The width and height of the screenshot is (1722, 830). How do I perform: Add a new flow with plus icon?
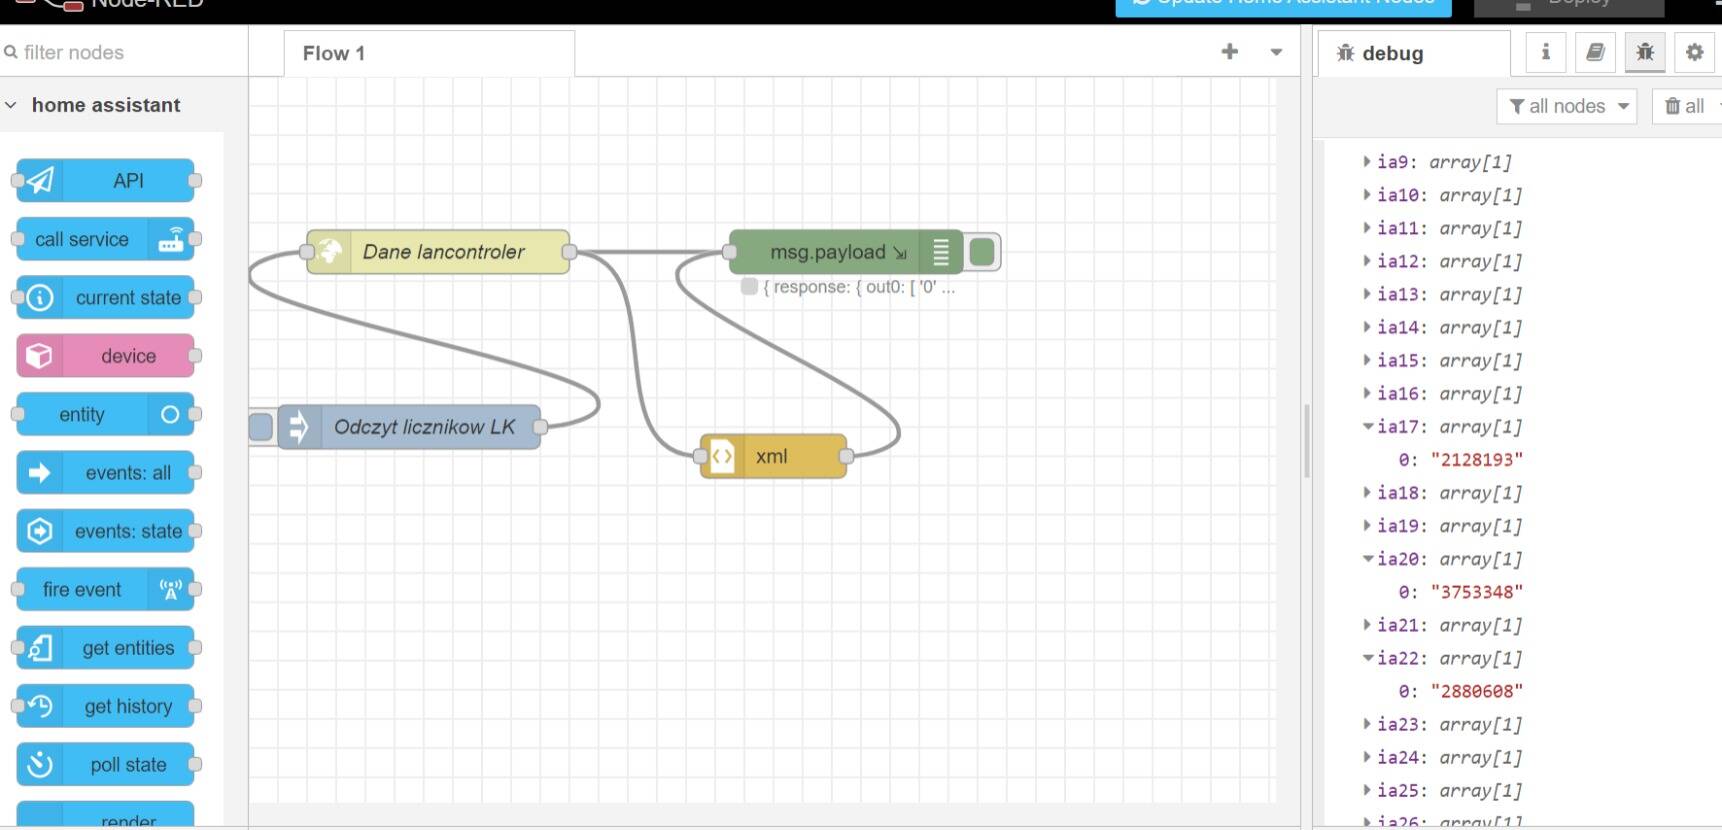[x=1230, y=52]
